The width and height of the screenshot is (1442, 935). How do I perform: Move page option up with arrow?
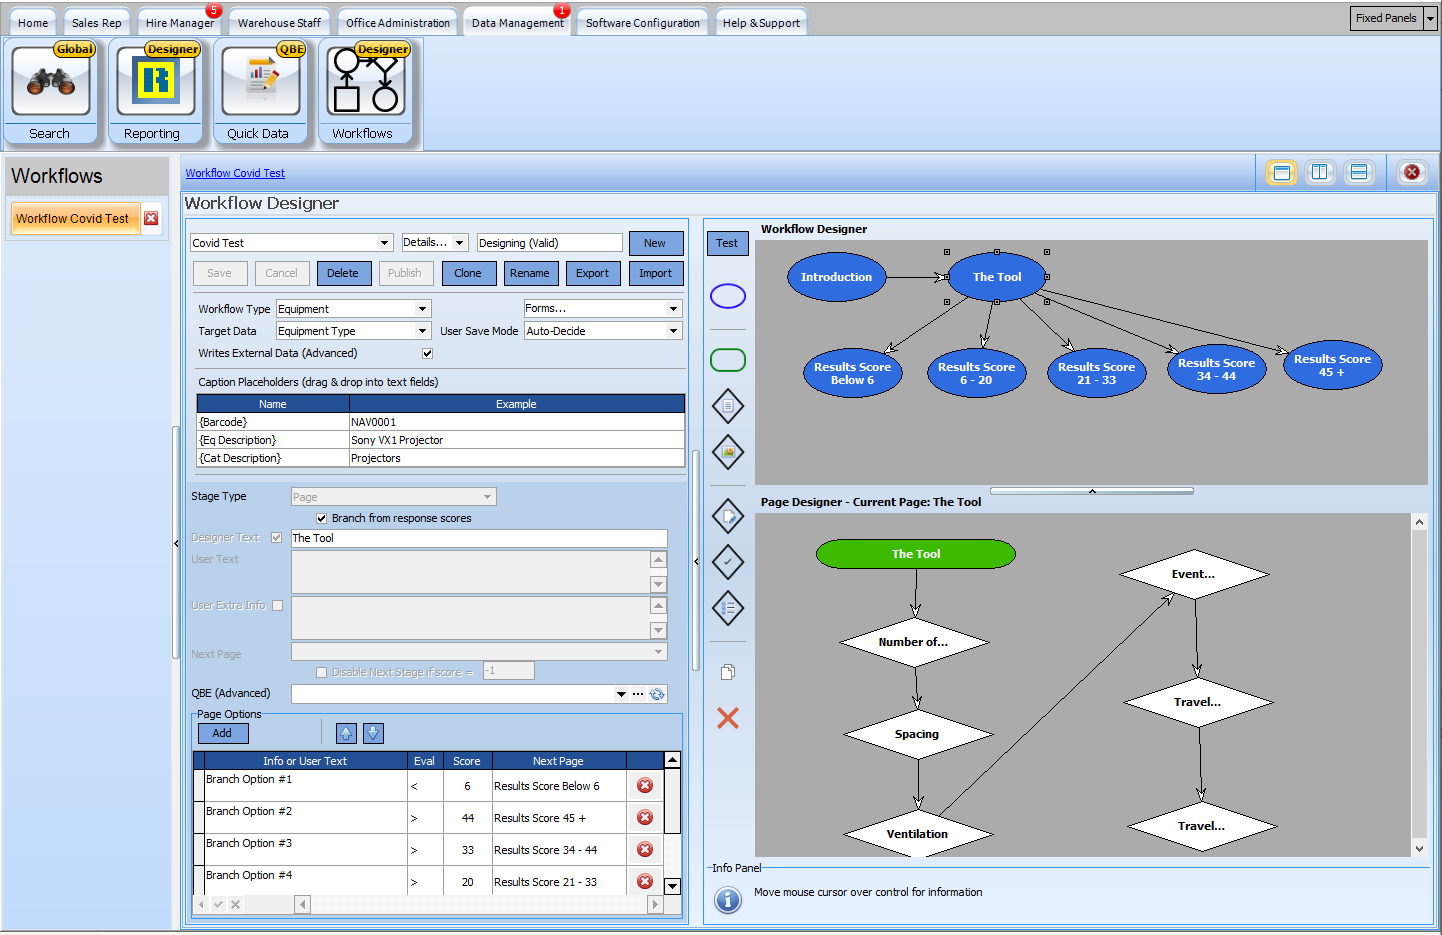346,733
